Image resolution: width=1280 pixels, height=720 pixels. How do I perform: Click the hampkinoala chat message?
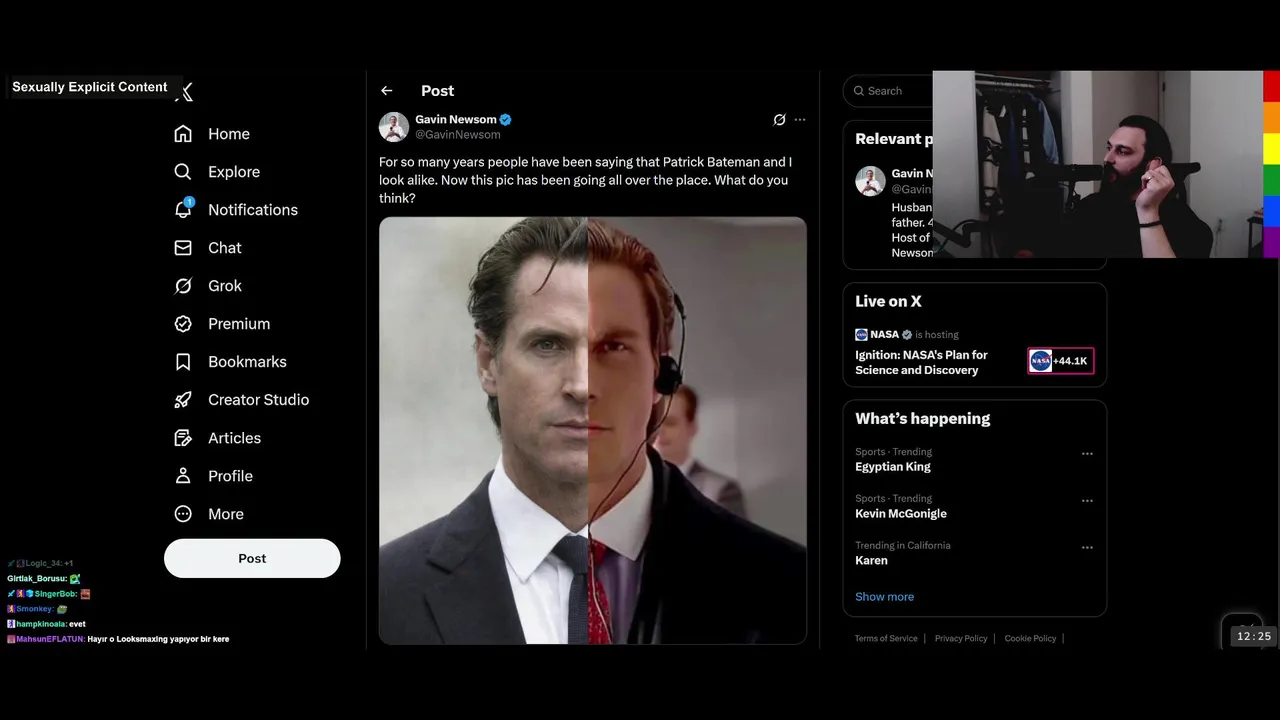pos(46,624)
